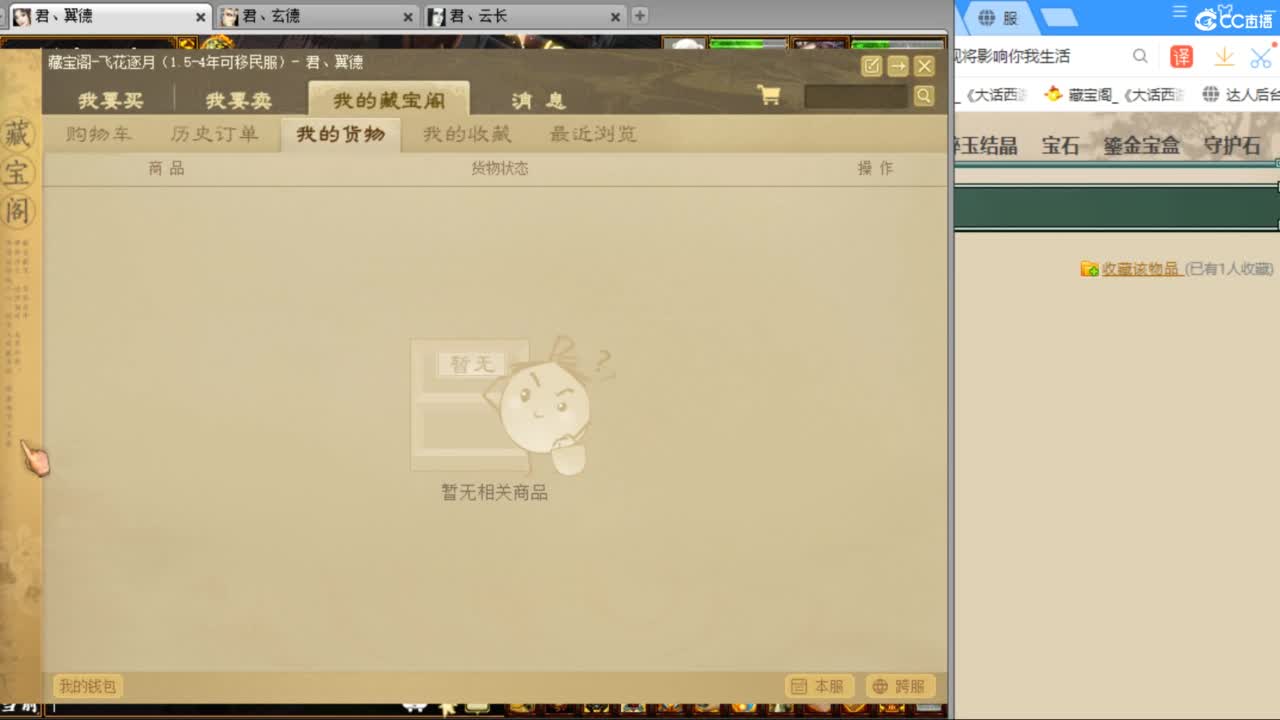Click the globe icon on the browser 服 tab
The width and height of the screenshot is (1280, 720).
click(x=987, y=18)
